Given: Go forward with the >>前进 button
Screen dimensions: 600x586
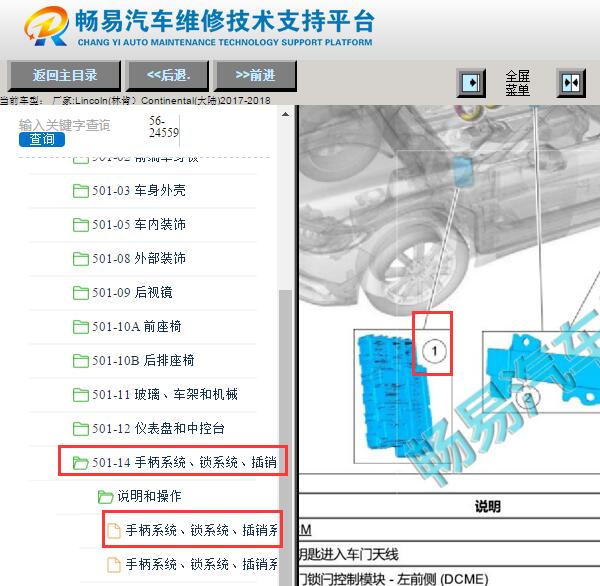Looking at the screenshot, I should [255, 75].
